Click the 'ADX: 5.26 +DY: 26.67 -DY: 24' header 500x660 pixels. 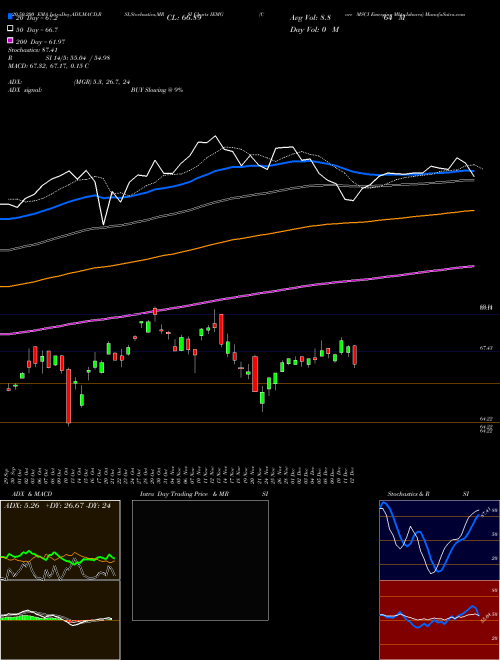[57, 506]
